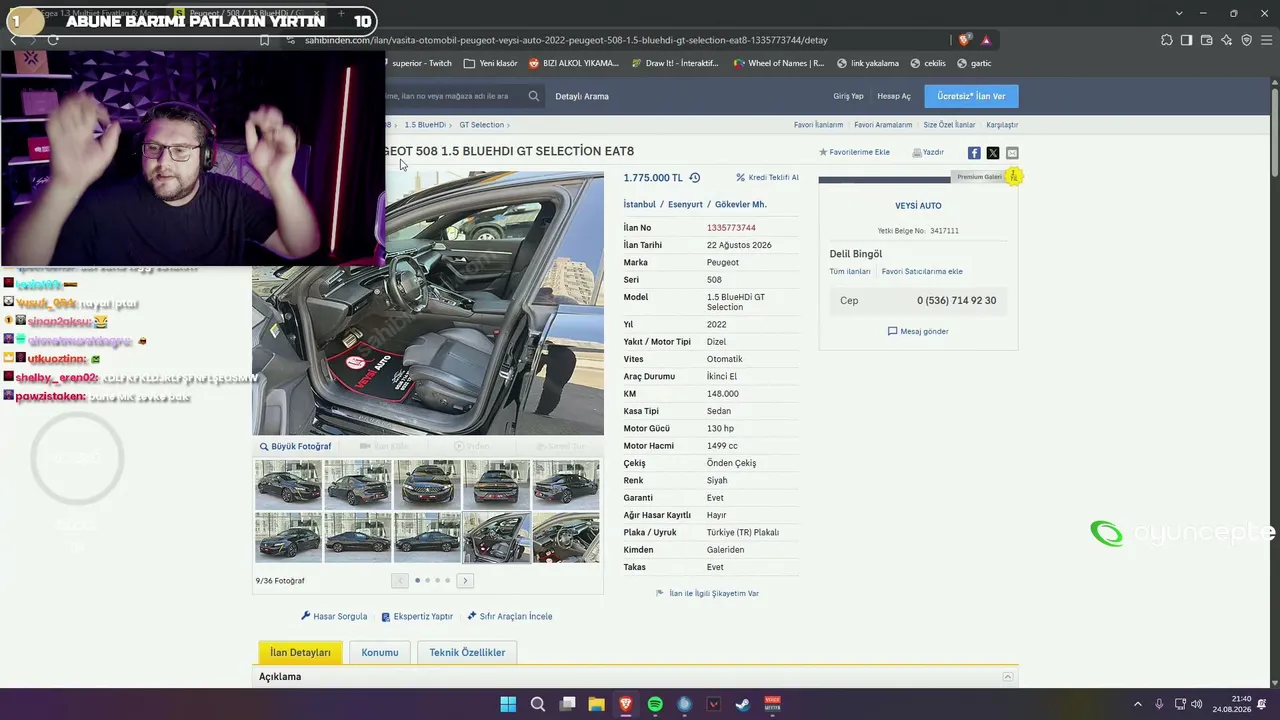Click Ekspertiz Yaptır link
This screenshot has height=720, width=1280.
(x=417, y=616)
